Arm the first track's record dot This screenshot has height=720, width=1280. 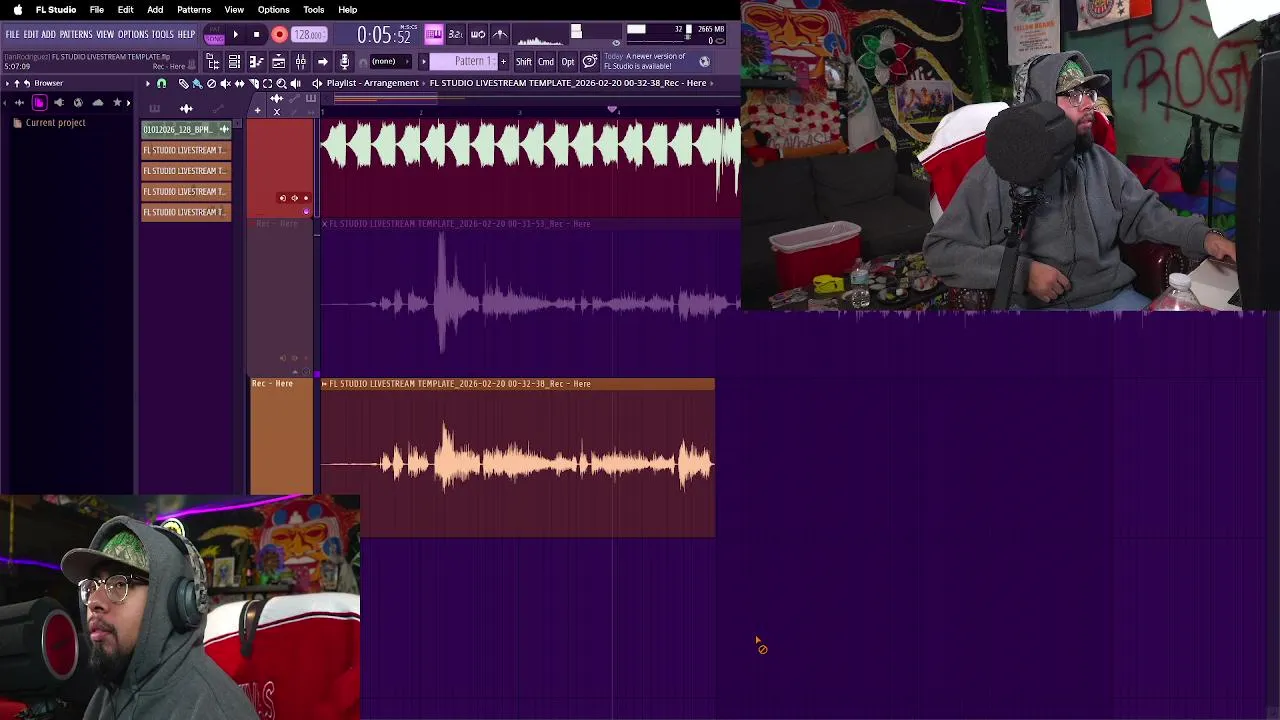point(306,198)
